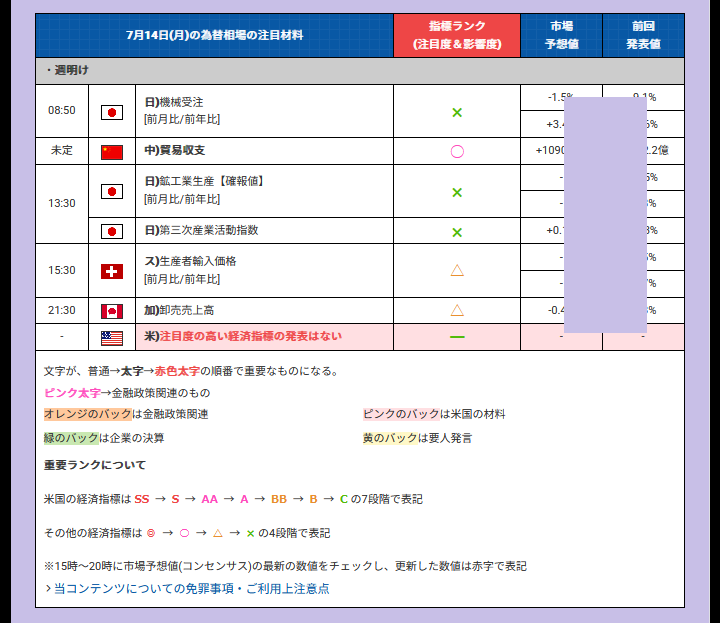720x623 pixels.
Task: Click the 7月14日(月)の為替相場の注目材料 header
Action: 214,35
